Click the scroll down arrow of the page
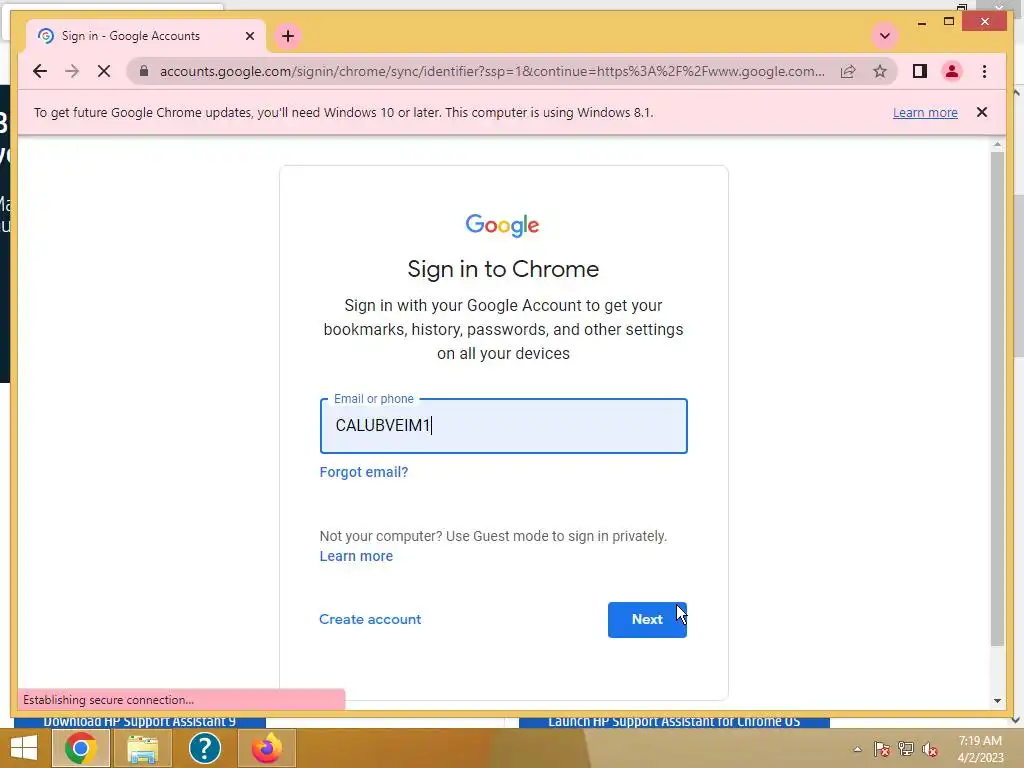1024x768 pixels. click(997, 701)
